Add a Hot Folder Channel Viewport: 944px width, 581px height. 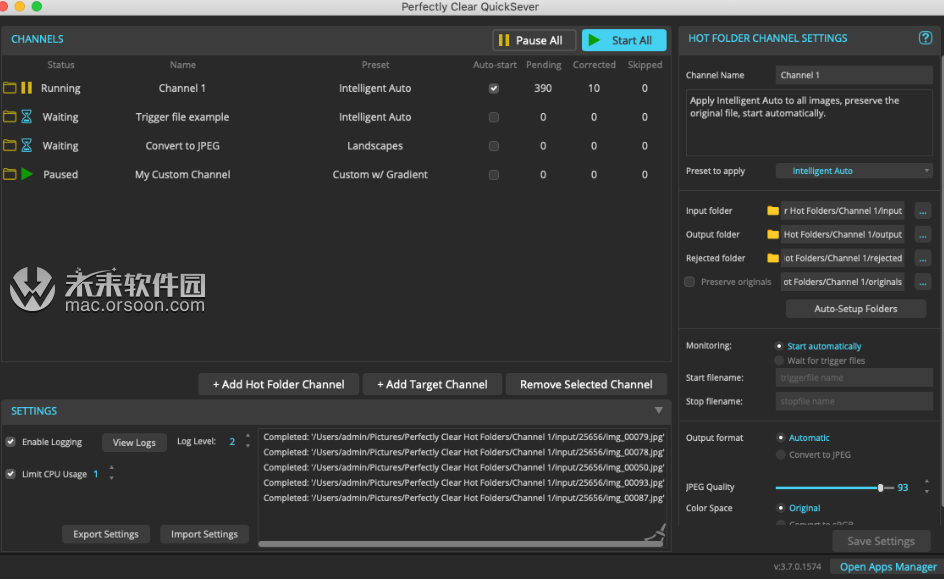(279, 384)
